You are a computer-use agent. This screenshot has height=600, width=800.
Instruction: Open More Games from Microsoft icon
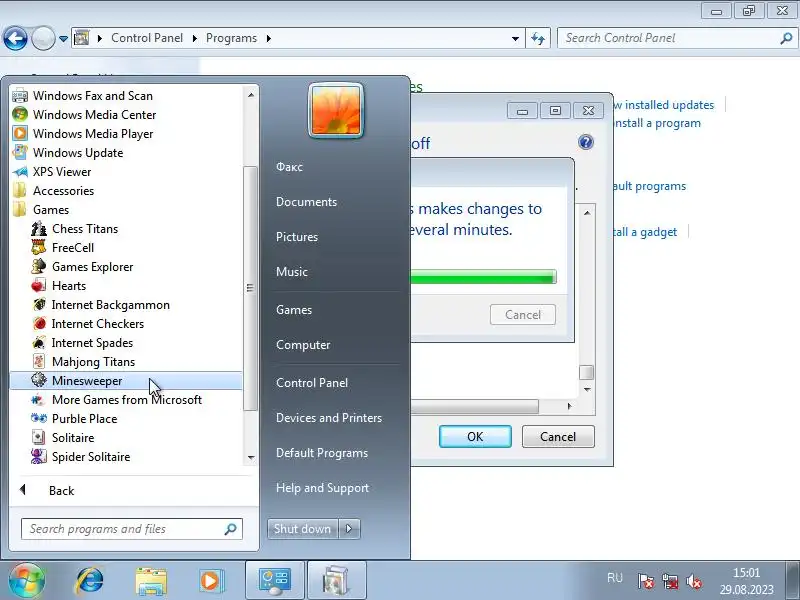39,399
